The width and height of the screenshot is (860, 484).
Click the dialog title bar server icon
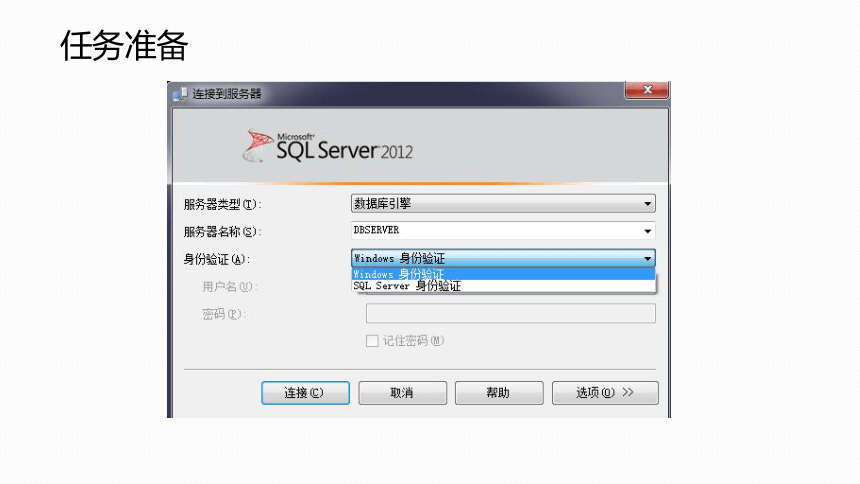click(x=180, y=94)
